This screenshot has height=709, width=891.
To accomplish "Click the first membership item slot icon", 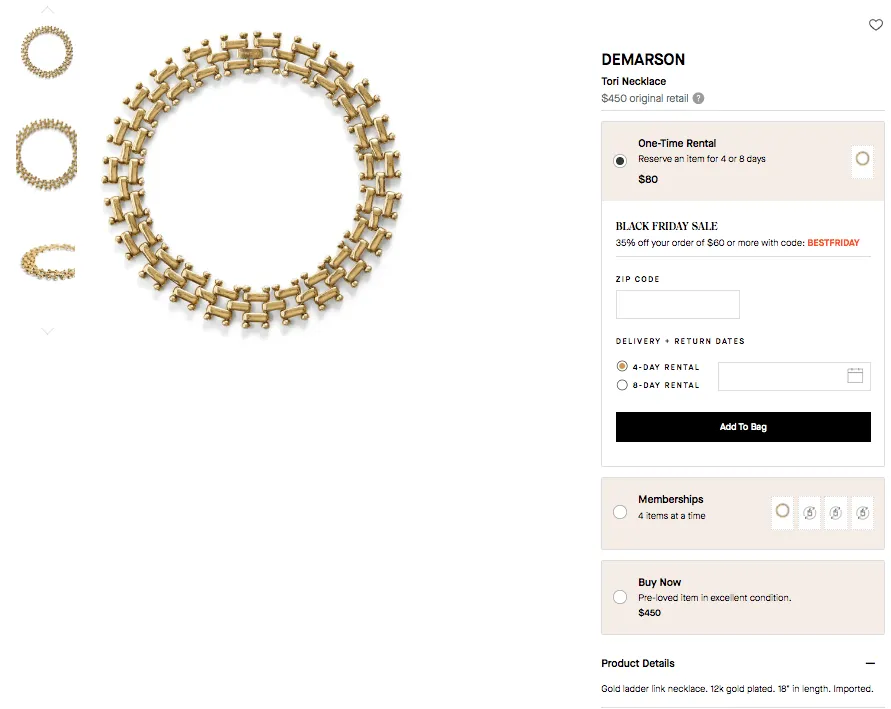I will coord(782,512).
